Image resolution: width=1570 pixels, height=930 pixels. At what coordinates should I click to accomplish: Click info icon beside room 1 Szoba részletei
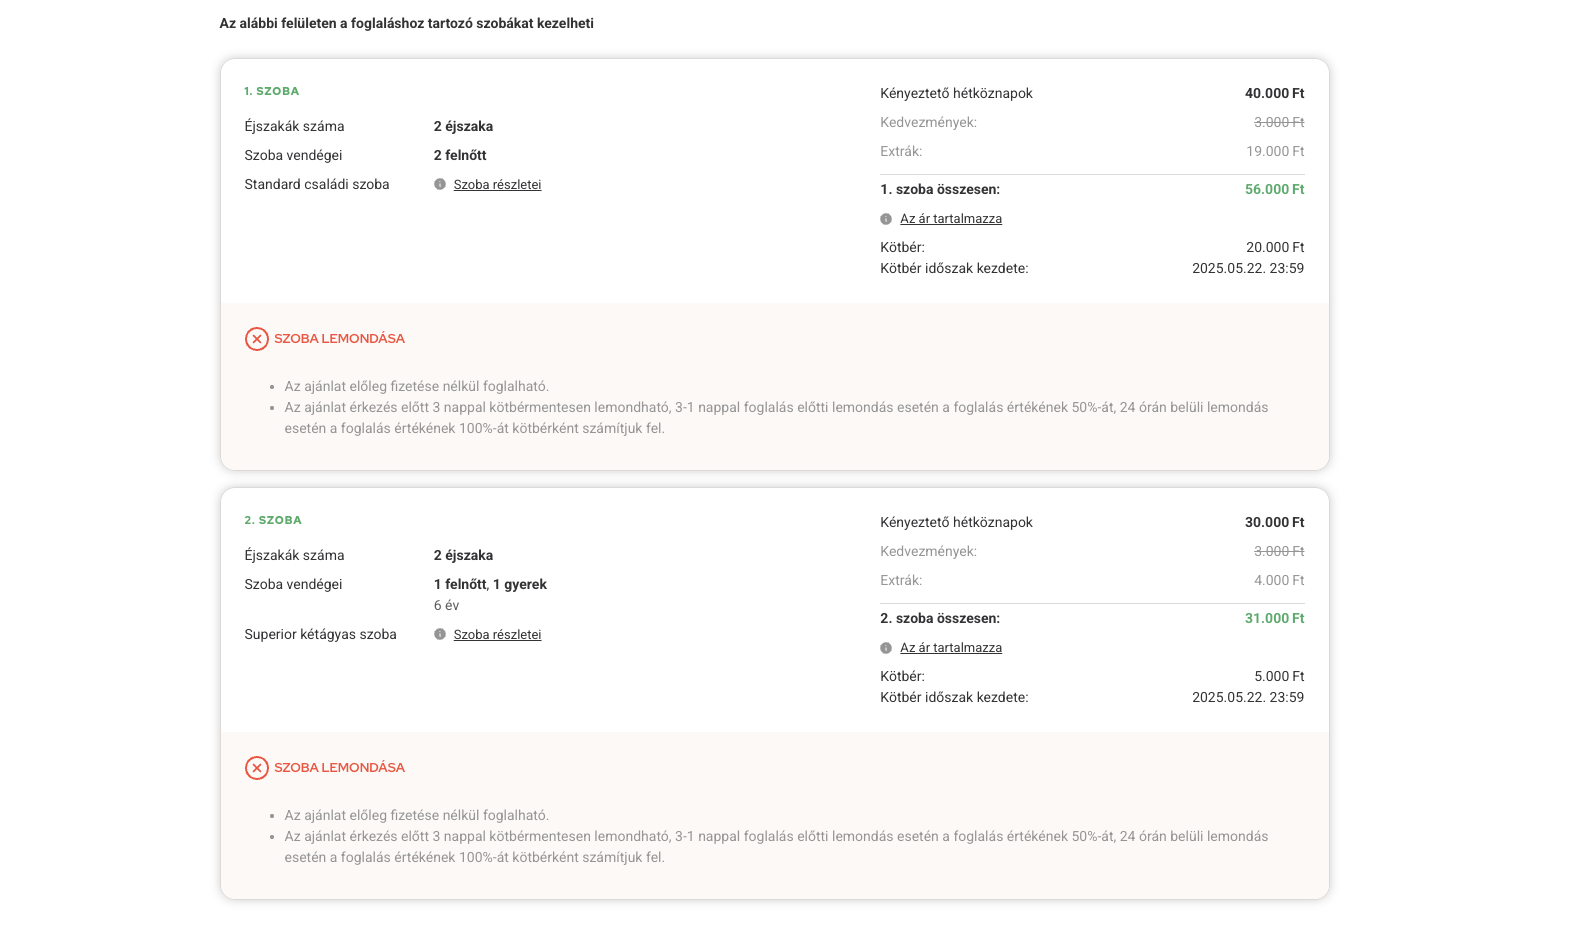point(440,184)
